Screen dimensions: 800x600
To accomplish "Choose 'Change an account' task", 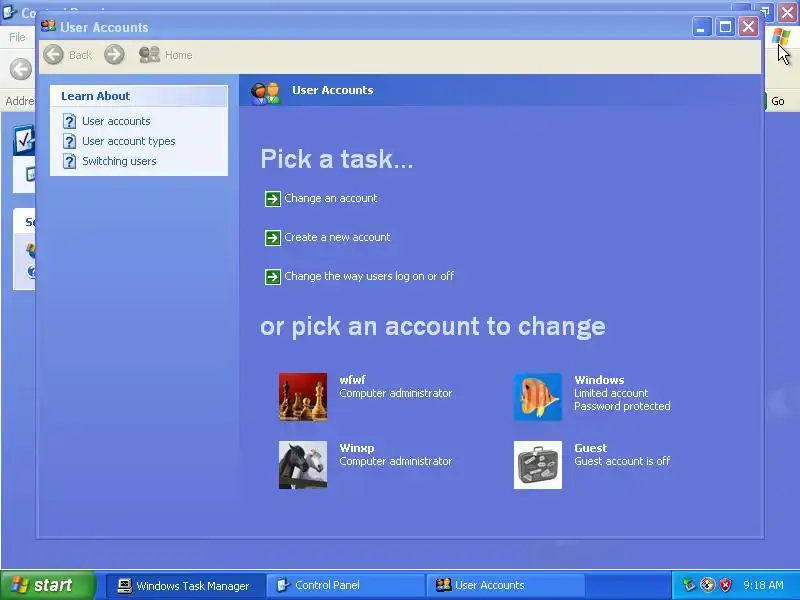I will [x=331, y=198].
